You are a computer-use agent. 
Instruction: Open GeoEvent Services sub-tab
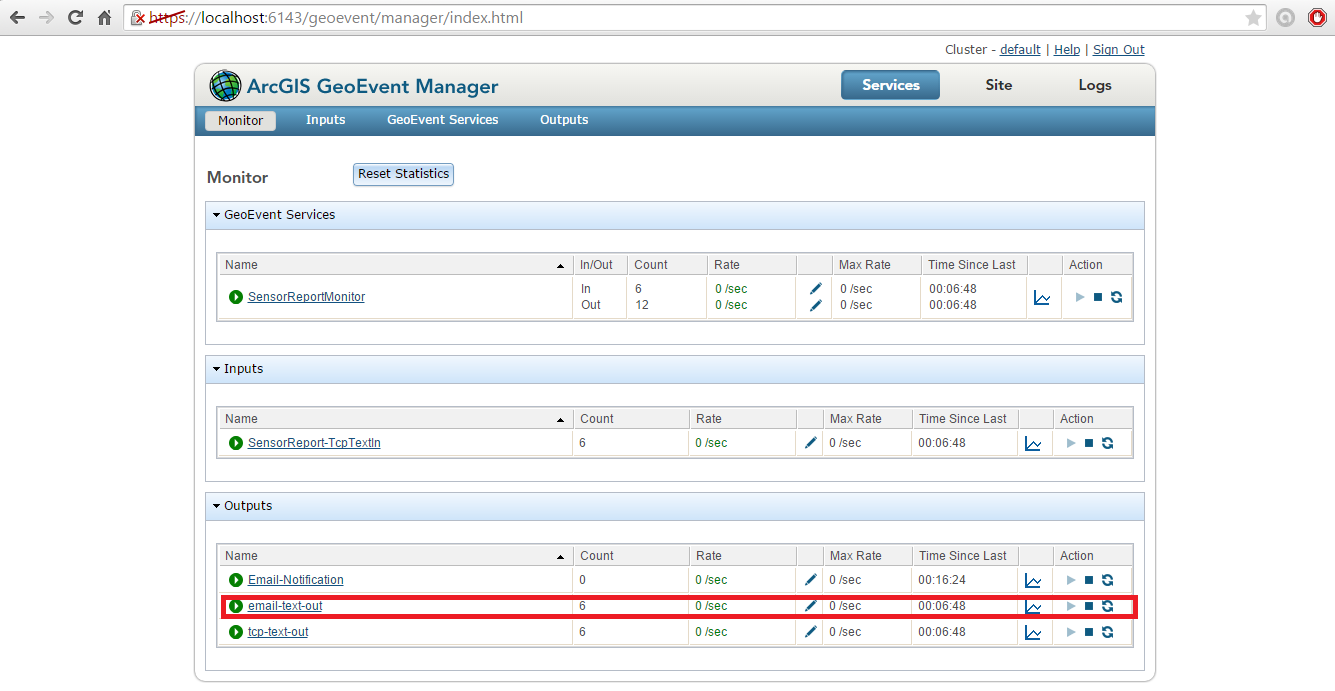[x=443, y=120]
